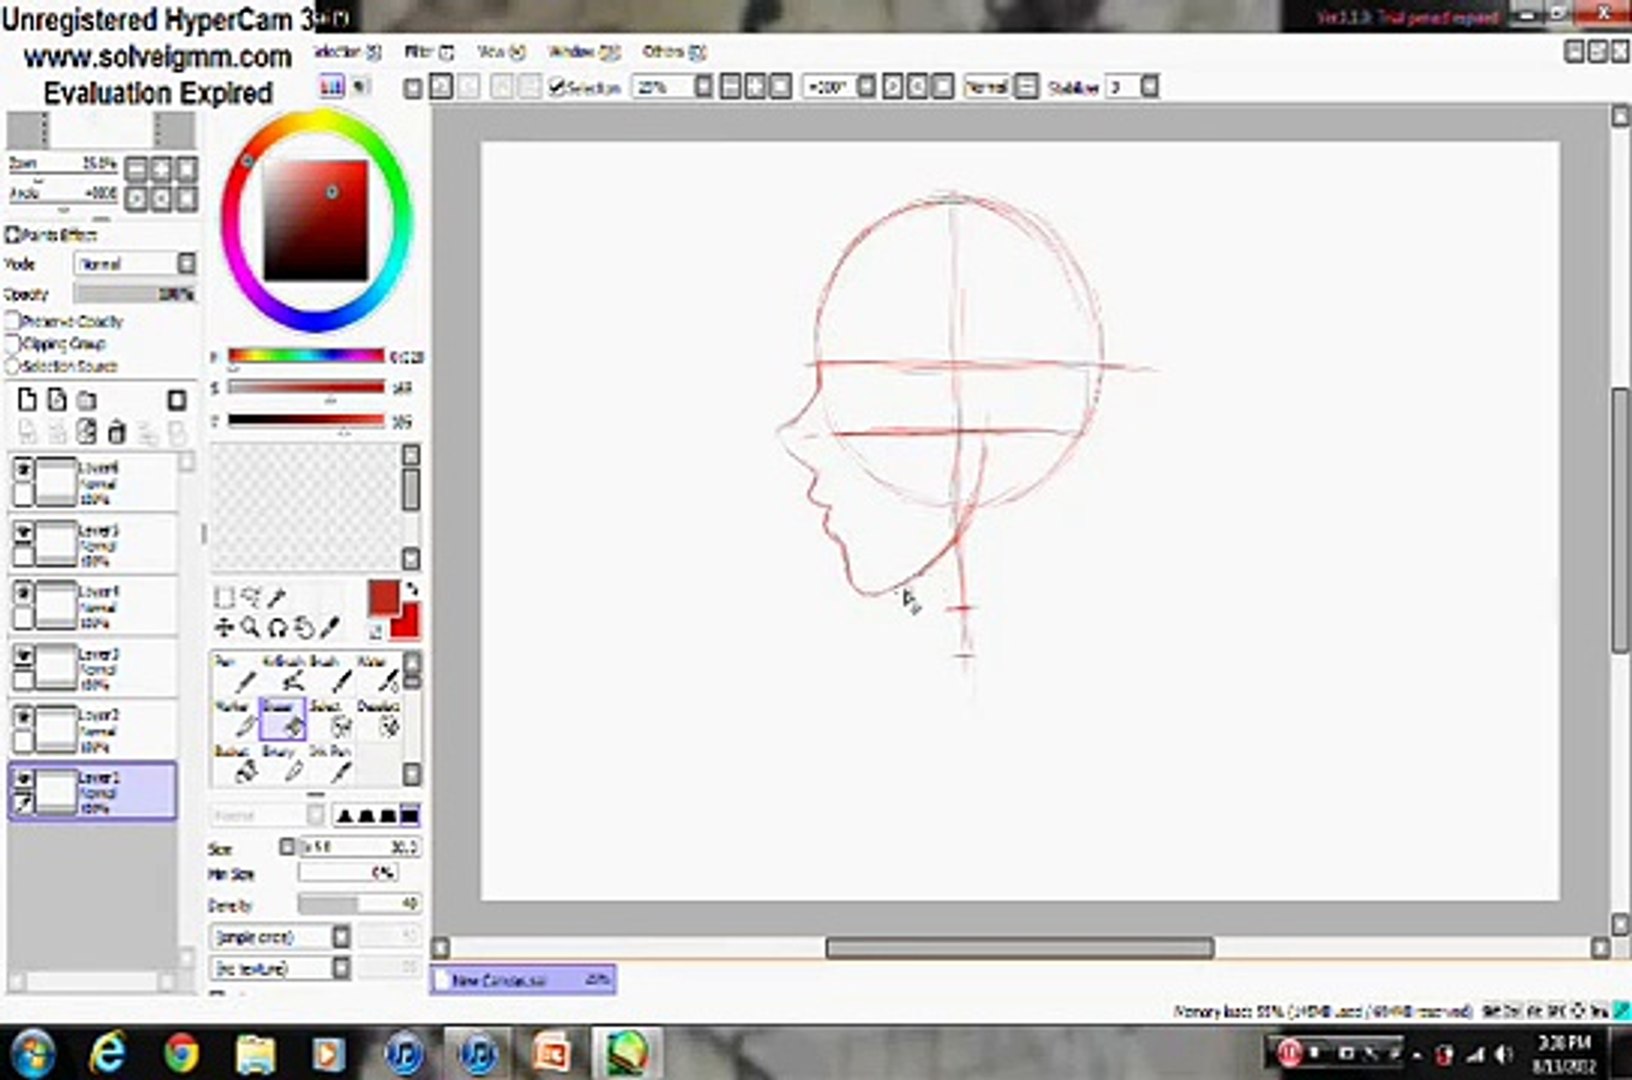
Task: Create a new layer
Action: [x=27, y=400]
